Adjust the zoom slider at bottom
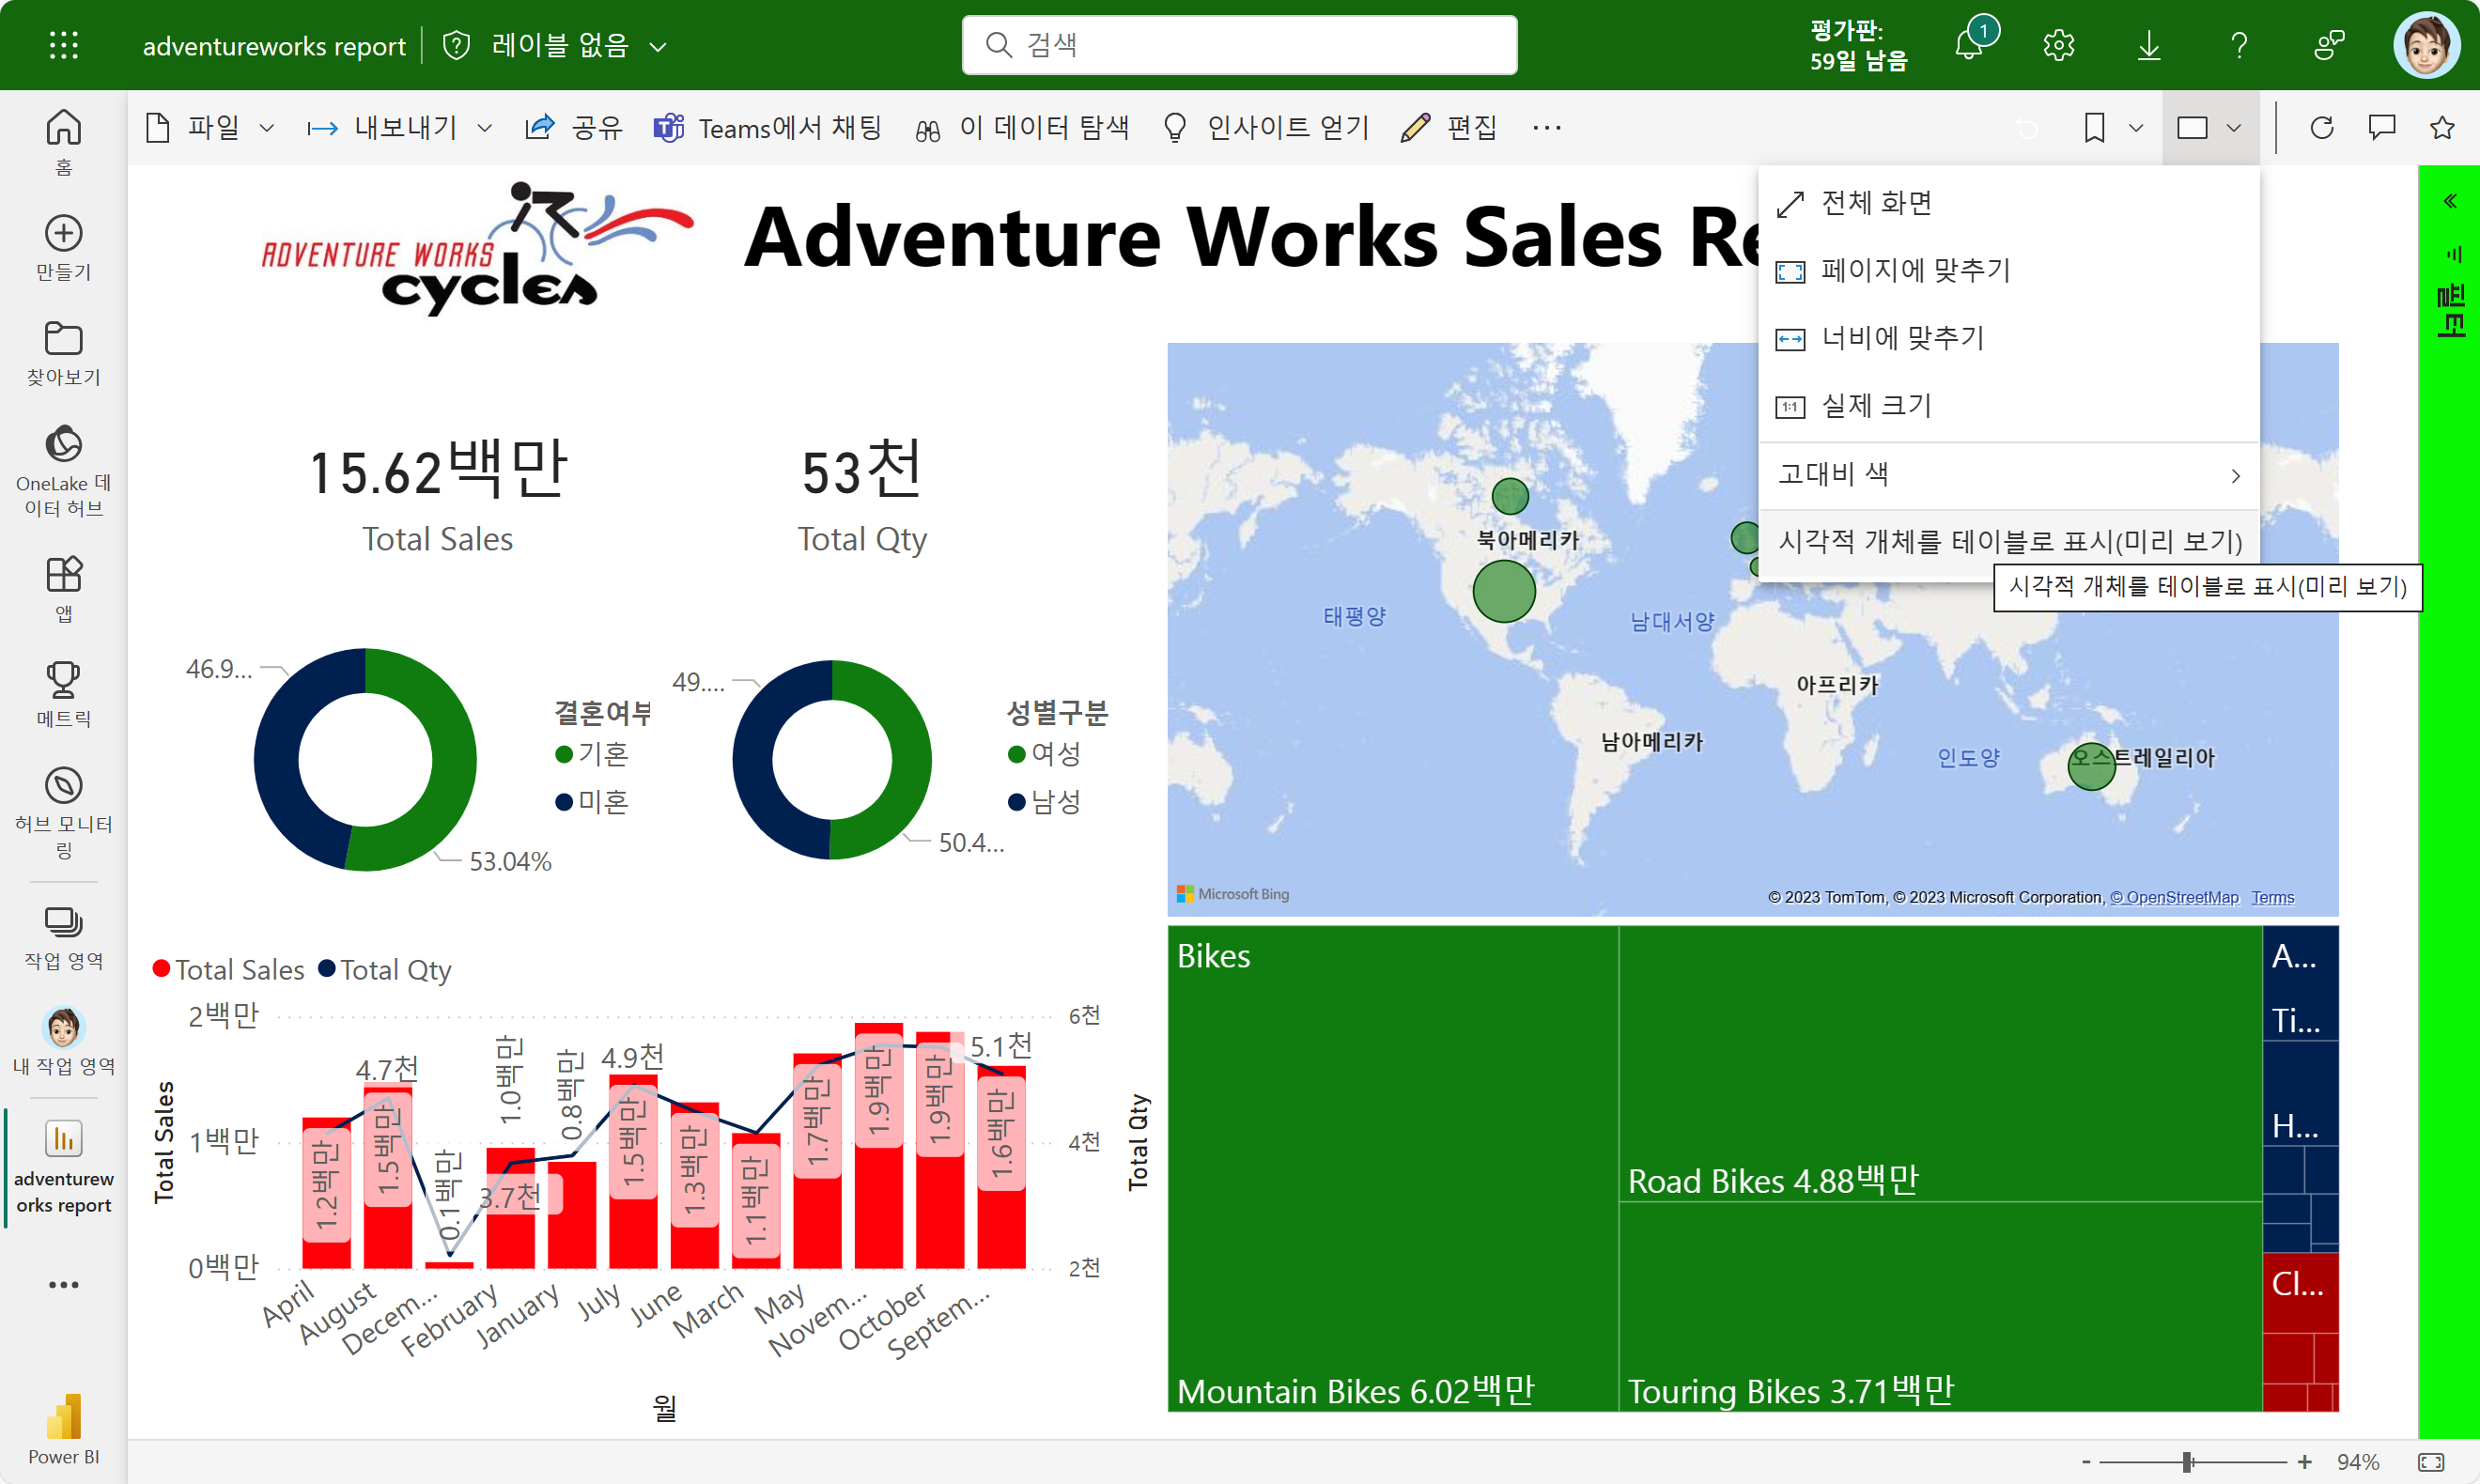This screenshot has width=2480, height=1484. 2187,1462
